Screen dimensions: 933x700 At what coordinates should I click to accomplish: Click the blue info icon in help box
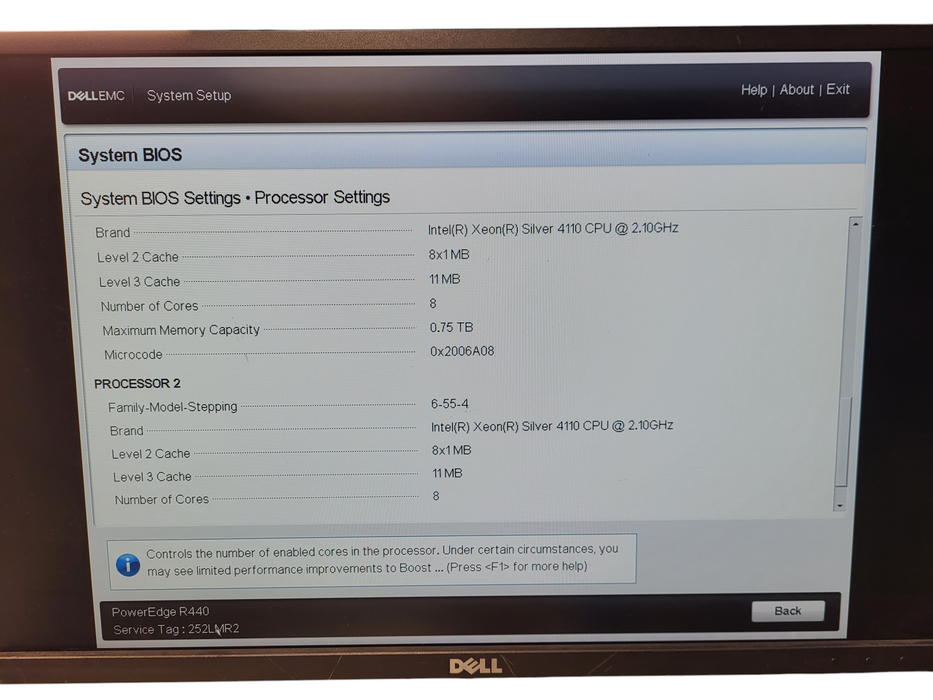point(127,564)
